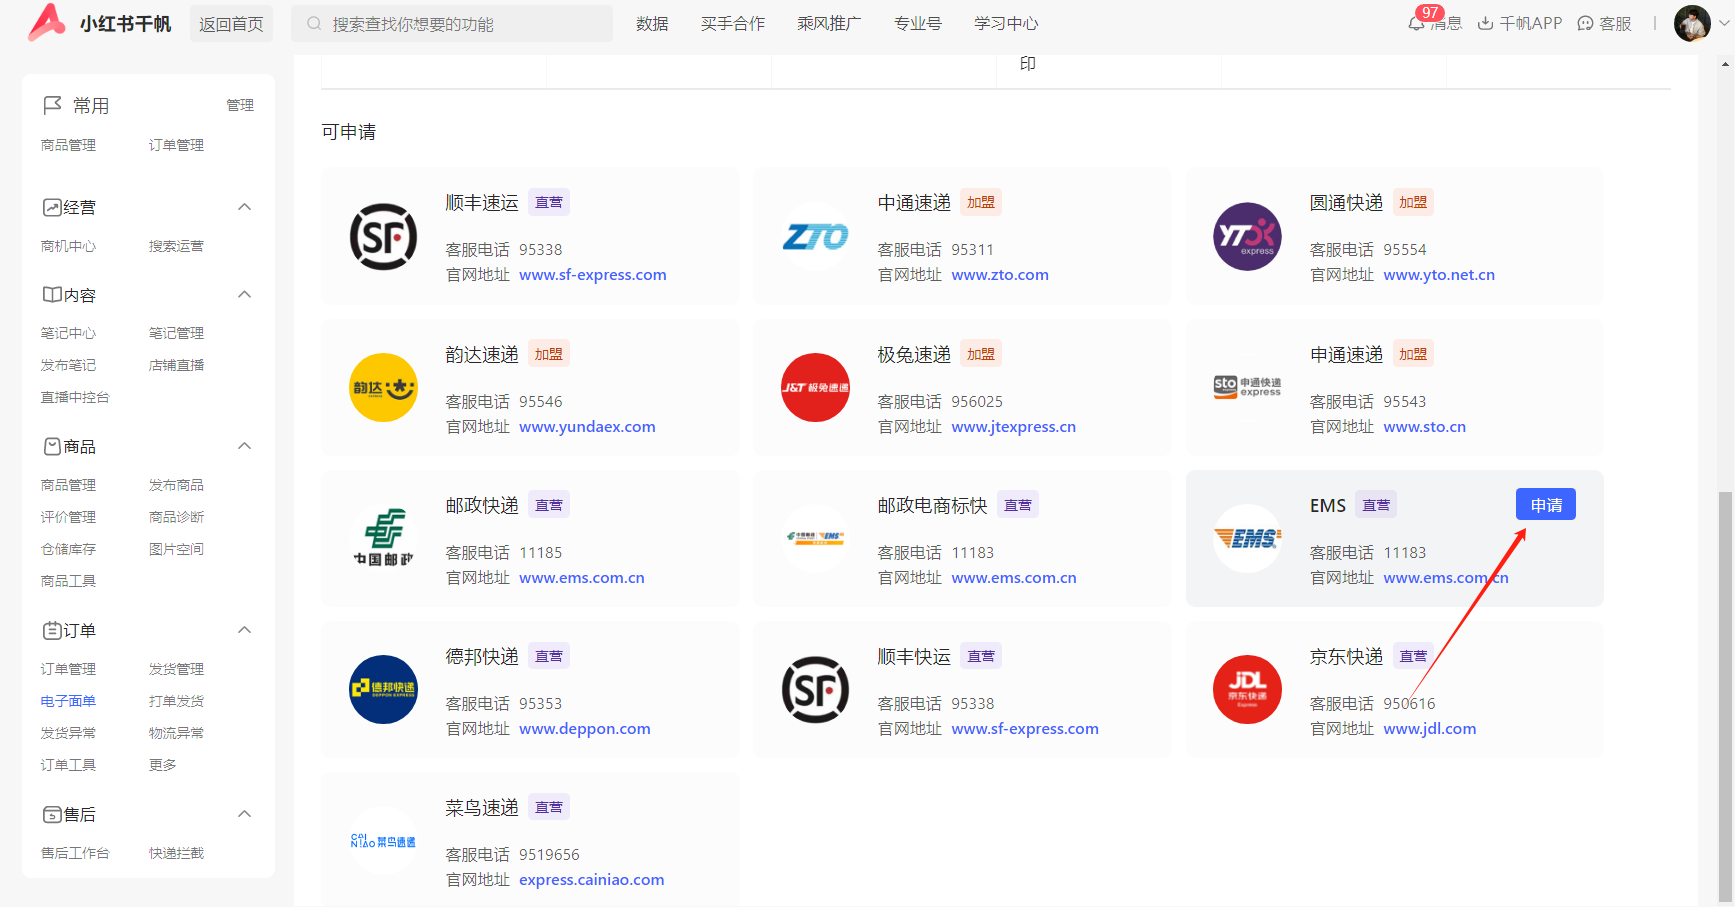This screenshot has height=907, width=1735.
Task: Click the 订单 list icon in sidebar
Action: pos(52,630)
